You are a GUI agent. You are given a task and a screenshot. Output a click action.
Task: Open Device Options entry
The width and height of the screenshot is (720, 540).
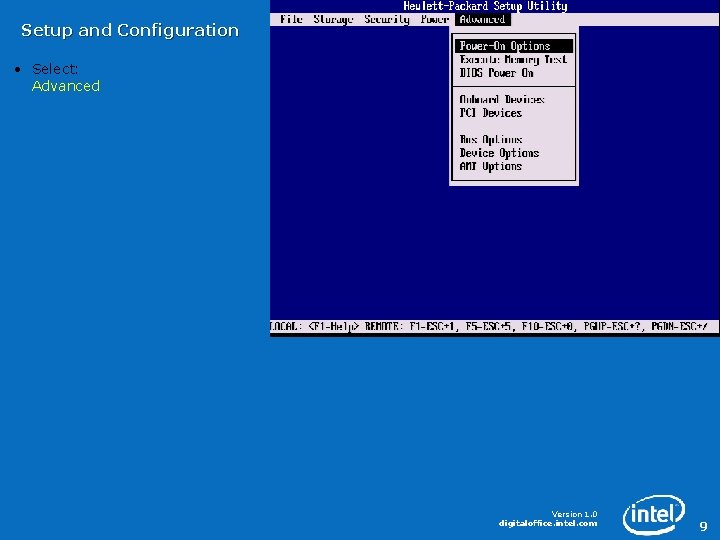coord(499,153)
